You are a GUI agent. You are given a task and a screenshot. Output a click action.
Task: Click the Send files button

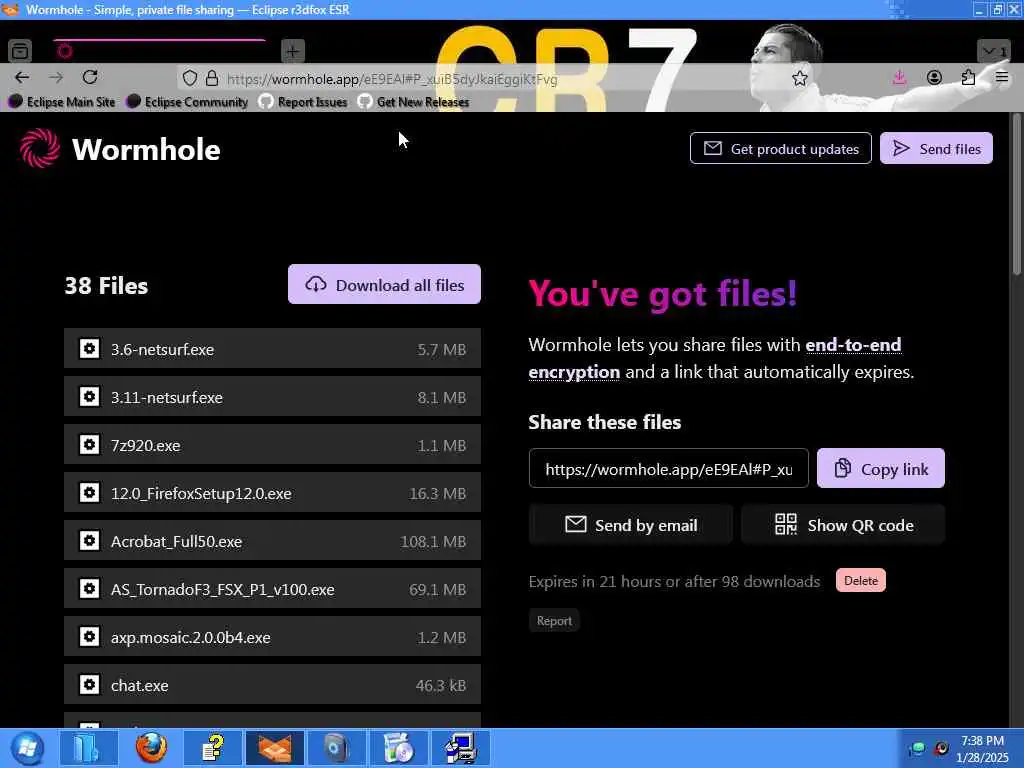936,148
